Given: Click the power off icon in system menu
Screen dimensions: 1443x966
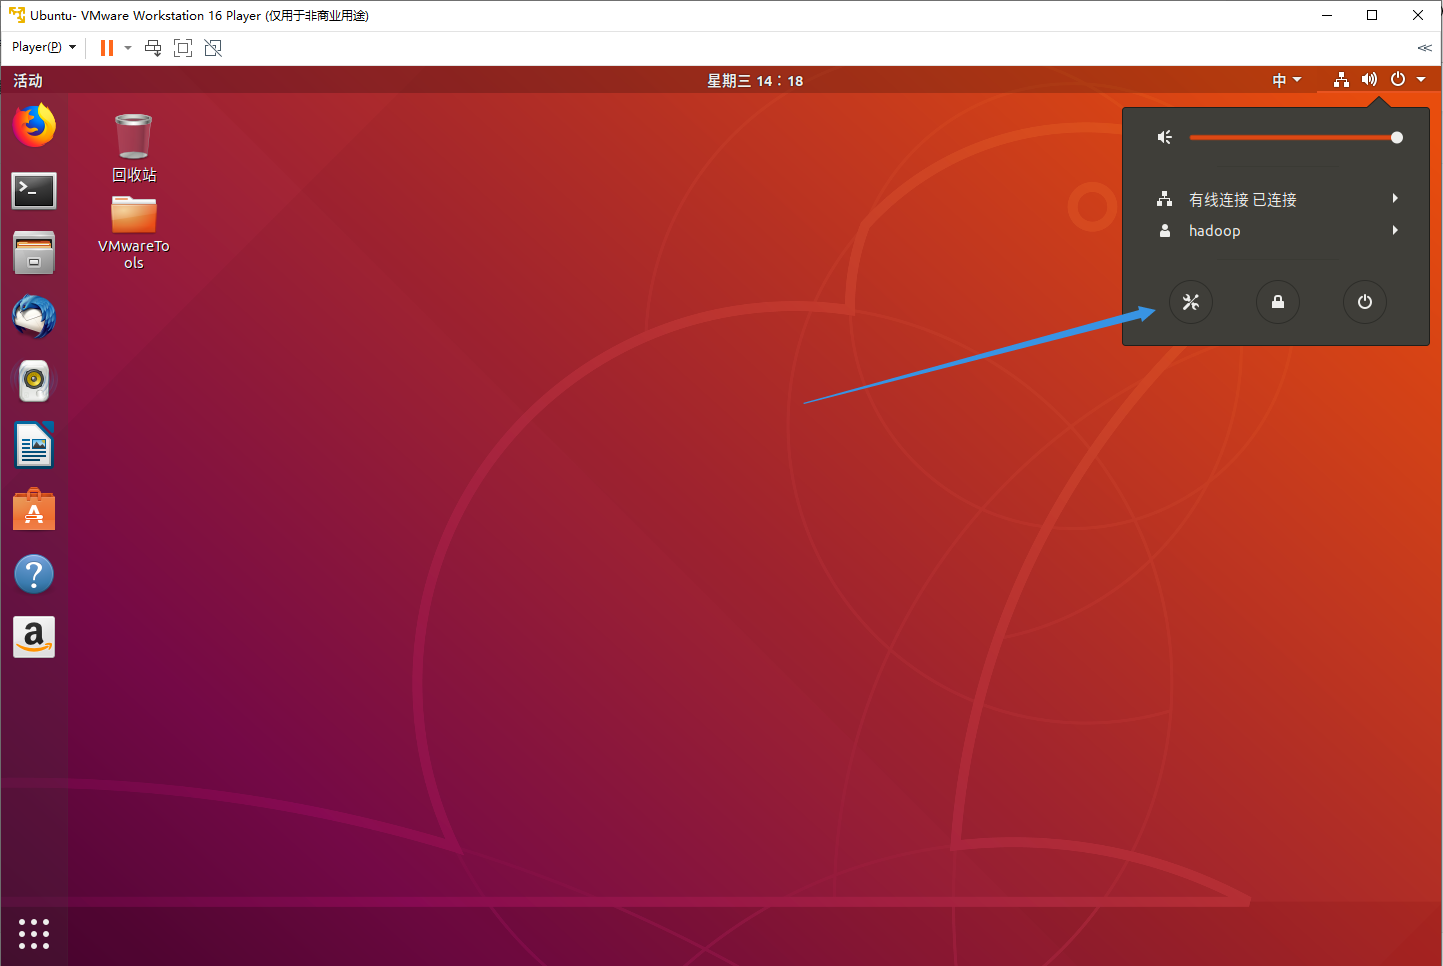Looking at the screenshot, I should [x=1364, y=302].
